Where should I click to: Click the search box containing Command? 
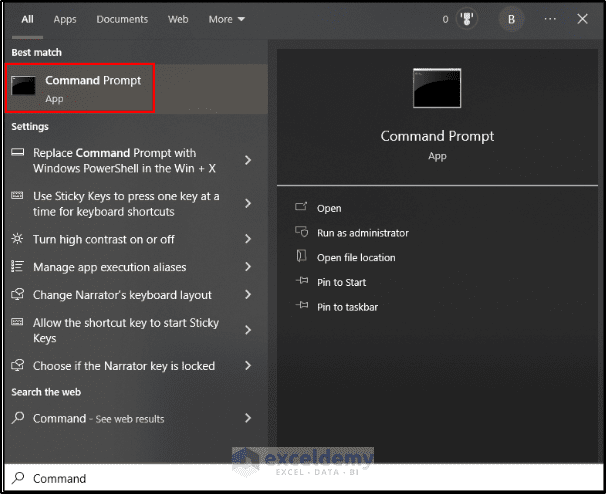coord(304,478)
